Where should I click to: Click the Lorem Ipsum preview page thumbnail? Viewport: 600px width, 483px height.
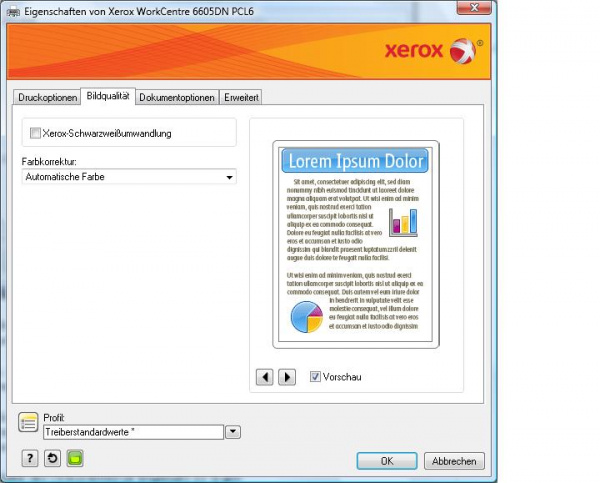point(355,245)
